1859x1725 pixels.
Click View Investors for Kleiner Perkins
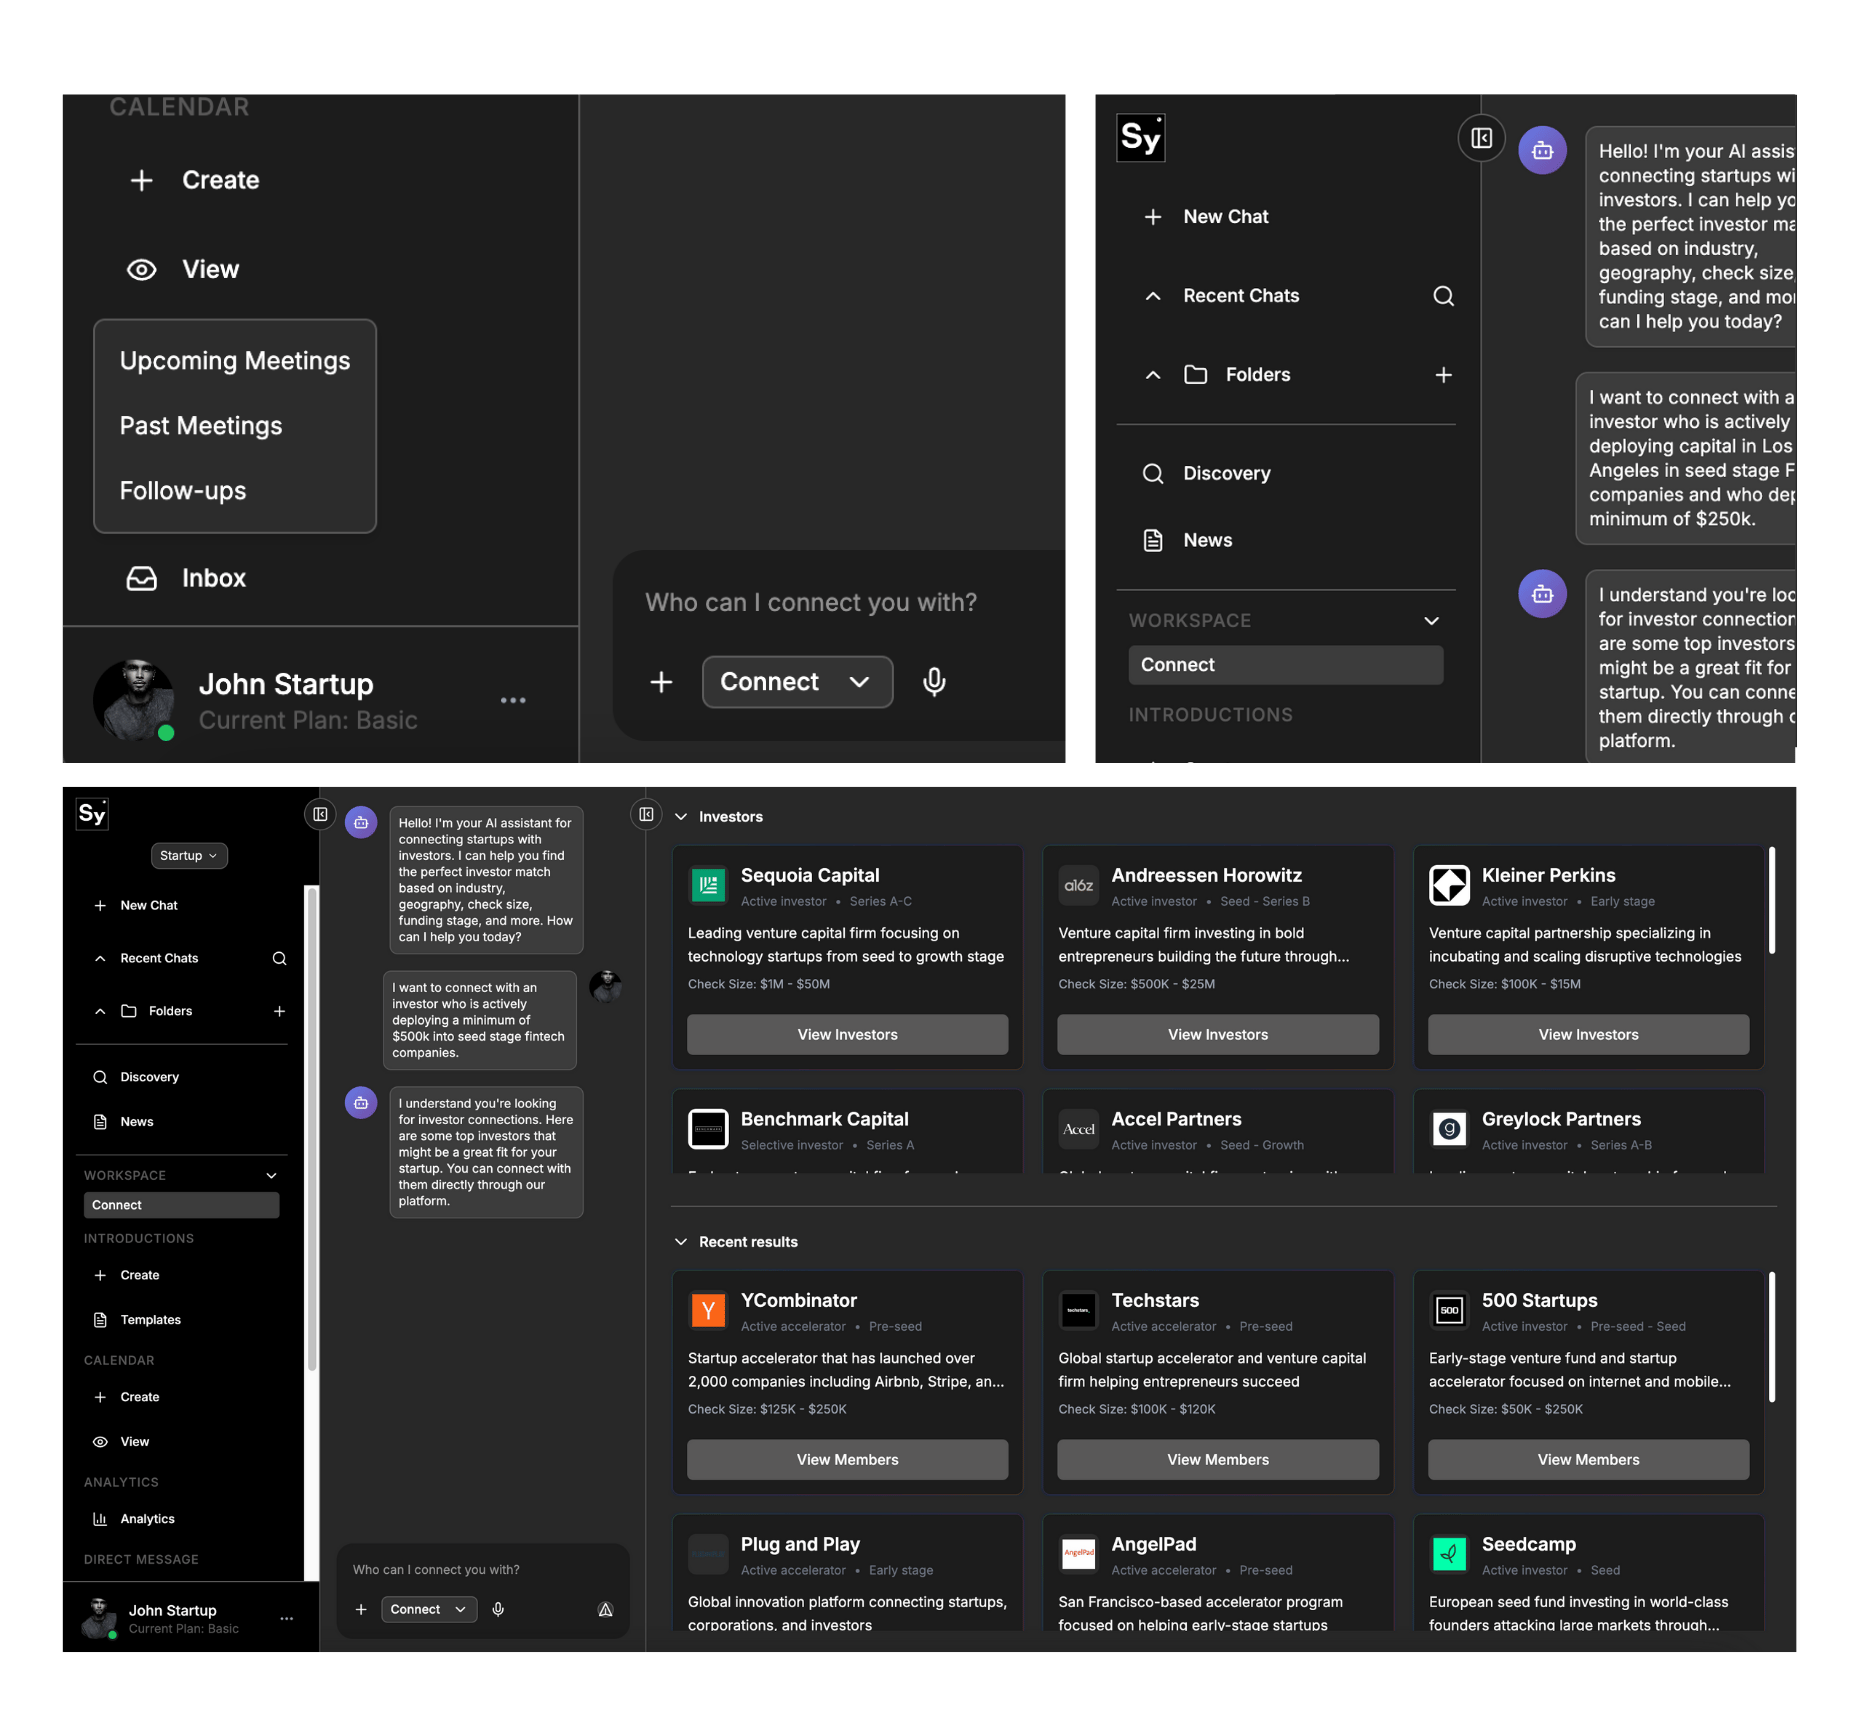pyautogui.click(x=1588, y=1035)
